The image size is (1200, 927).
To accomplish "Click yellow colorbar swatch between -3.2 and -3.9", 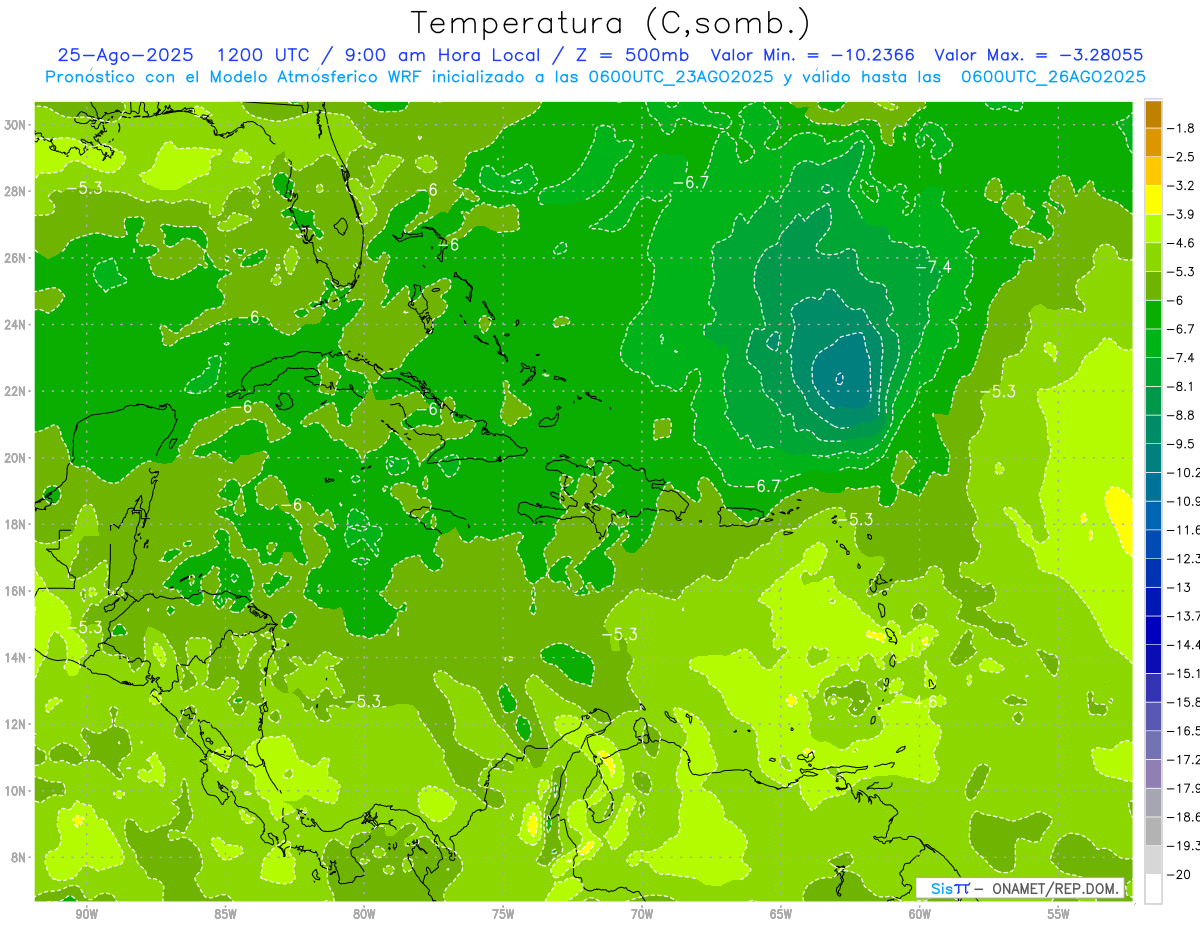I will (1153, 200).
